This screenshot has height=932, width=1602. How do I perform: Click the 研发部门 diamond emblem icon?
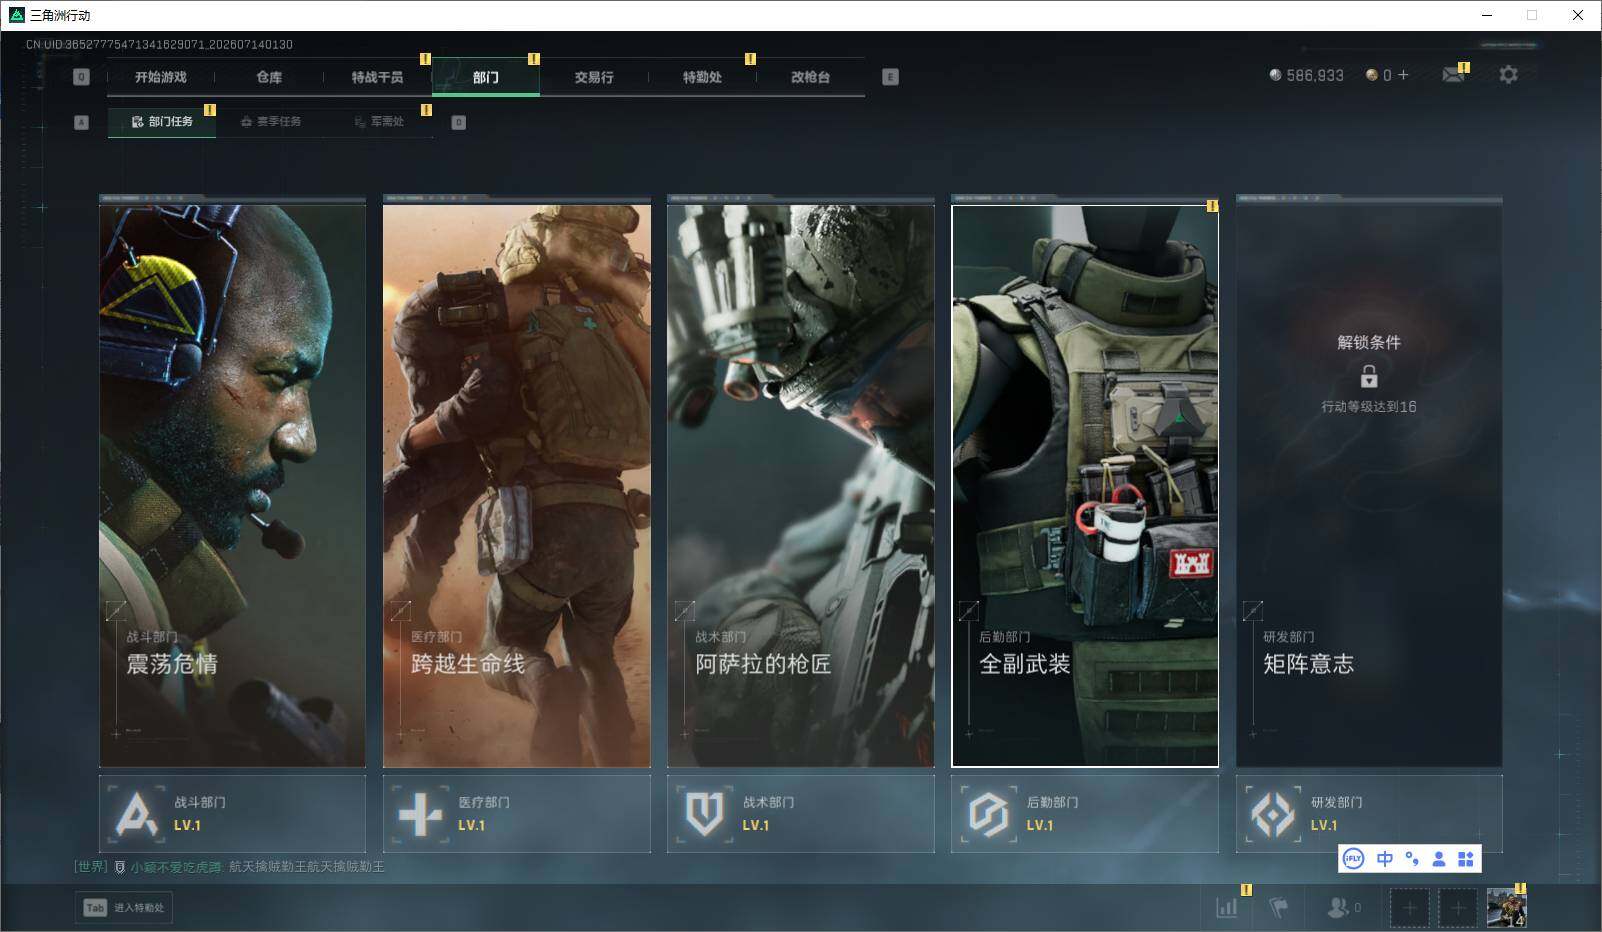point(1273,813)
